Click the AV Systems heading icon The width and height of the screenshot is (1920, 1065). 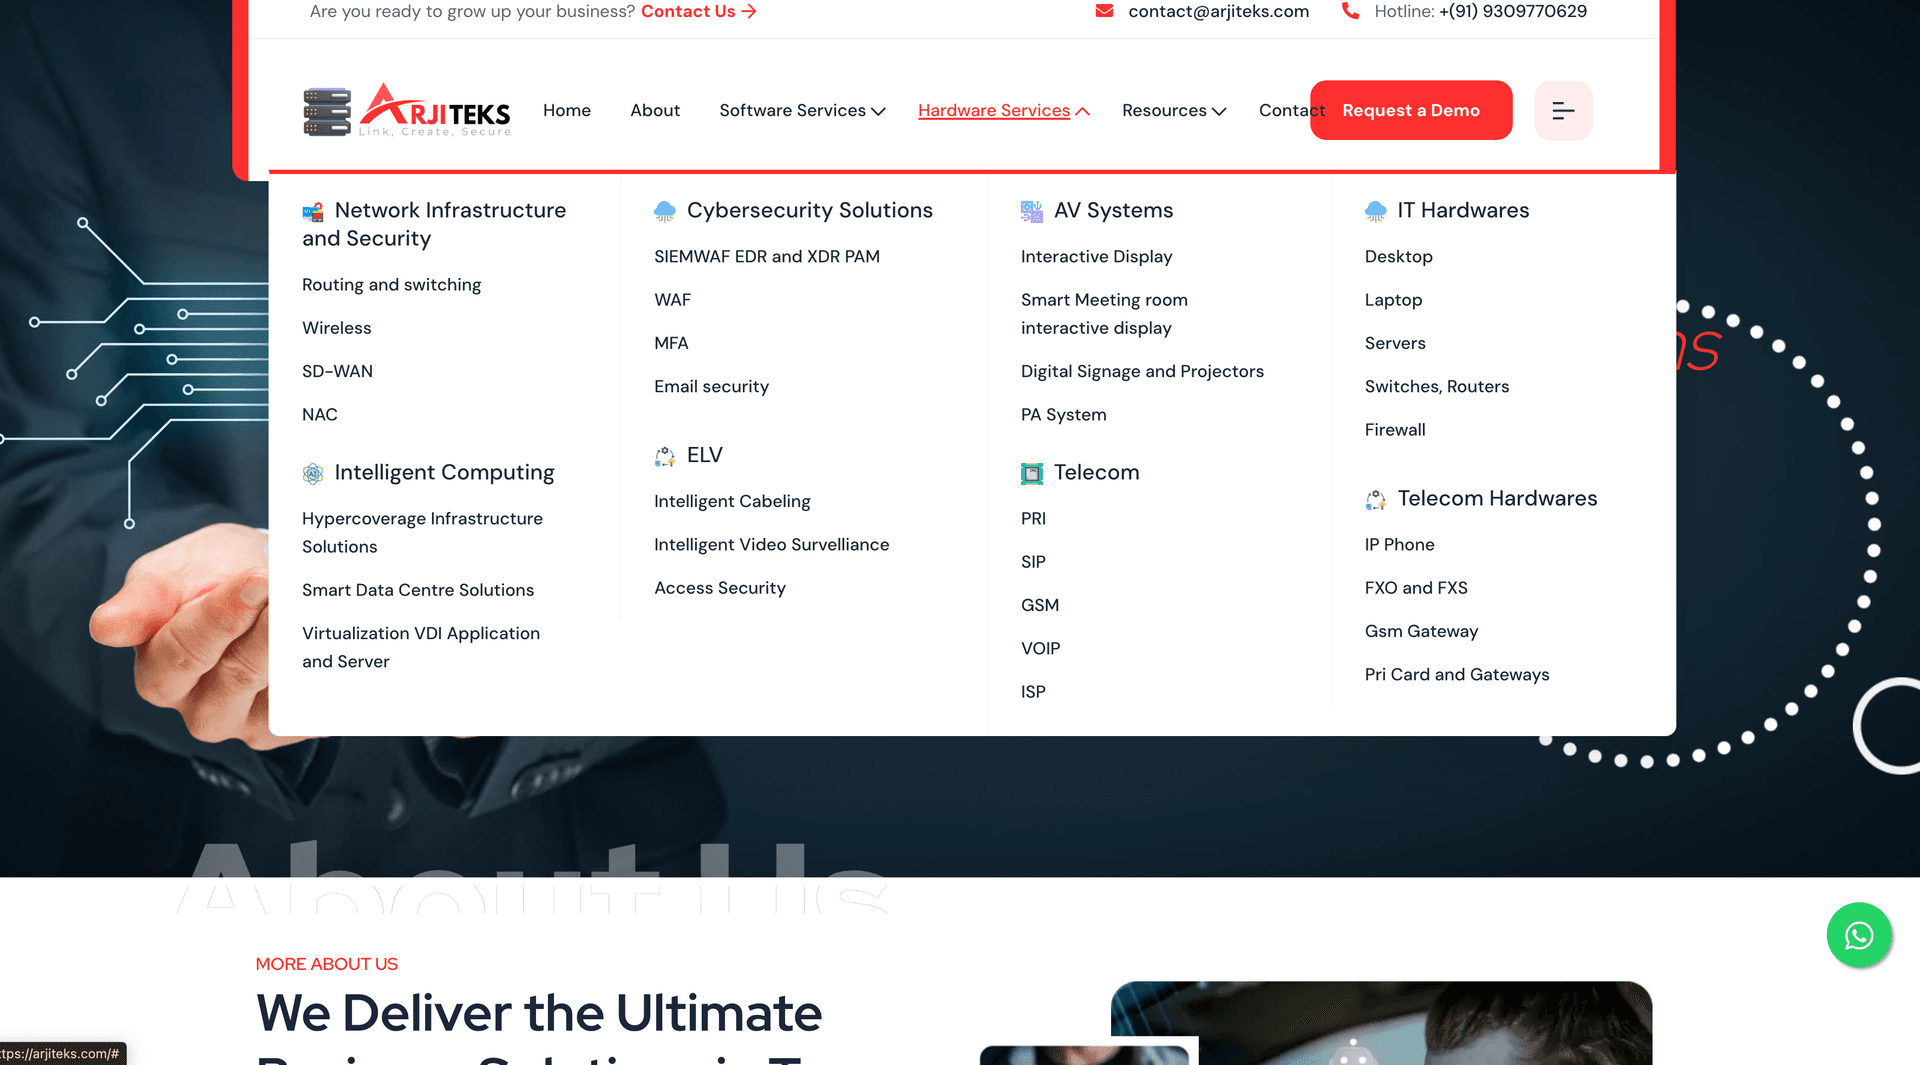[x=1032, y=211]
